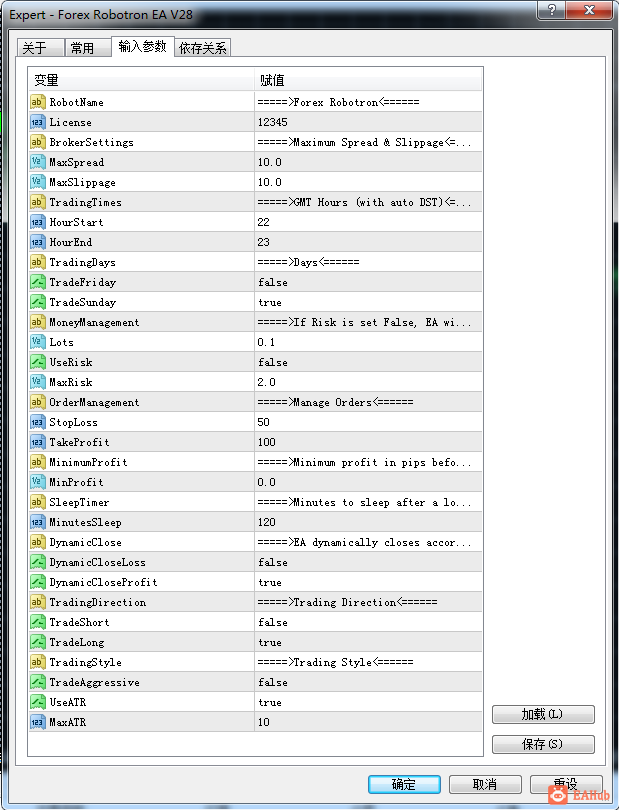Switch to the 常用 tab
The width and height of the screenshot is (619, 810).
[x=88, y=48]
